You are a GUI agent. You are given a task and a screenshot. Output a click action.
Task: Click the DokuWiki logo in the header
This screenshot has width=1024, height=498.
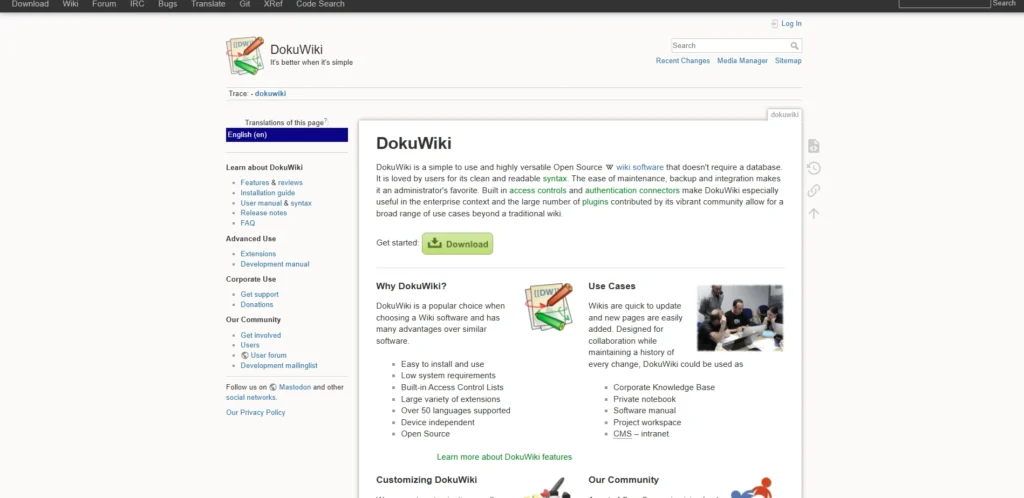click(245, 55)
